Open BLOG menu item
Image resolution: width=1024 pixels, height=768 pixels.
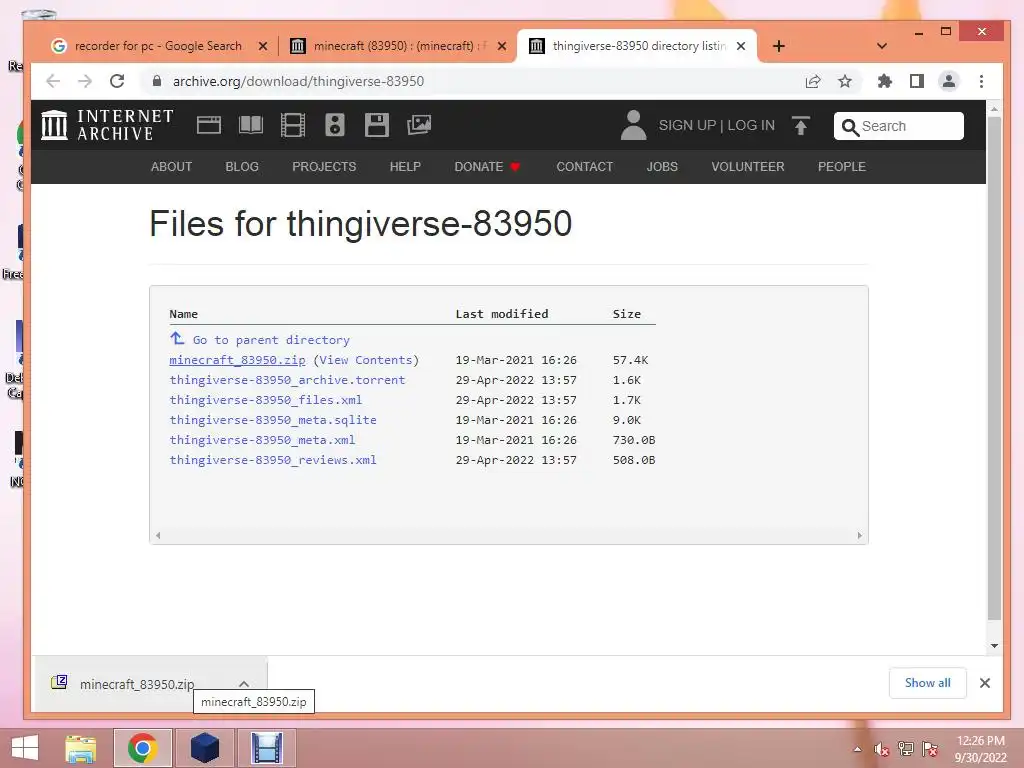click(242, 167)
